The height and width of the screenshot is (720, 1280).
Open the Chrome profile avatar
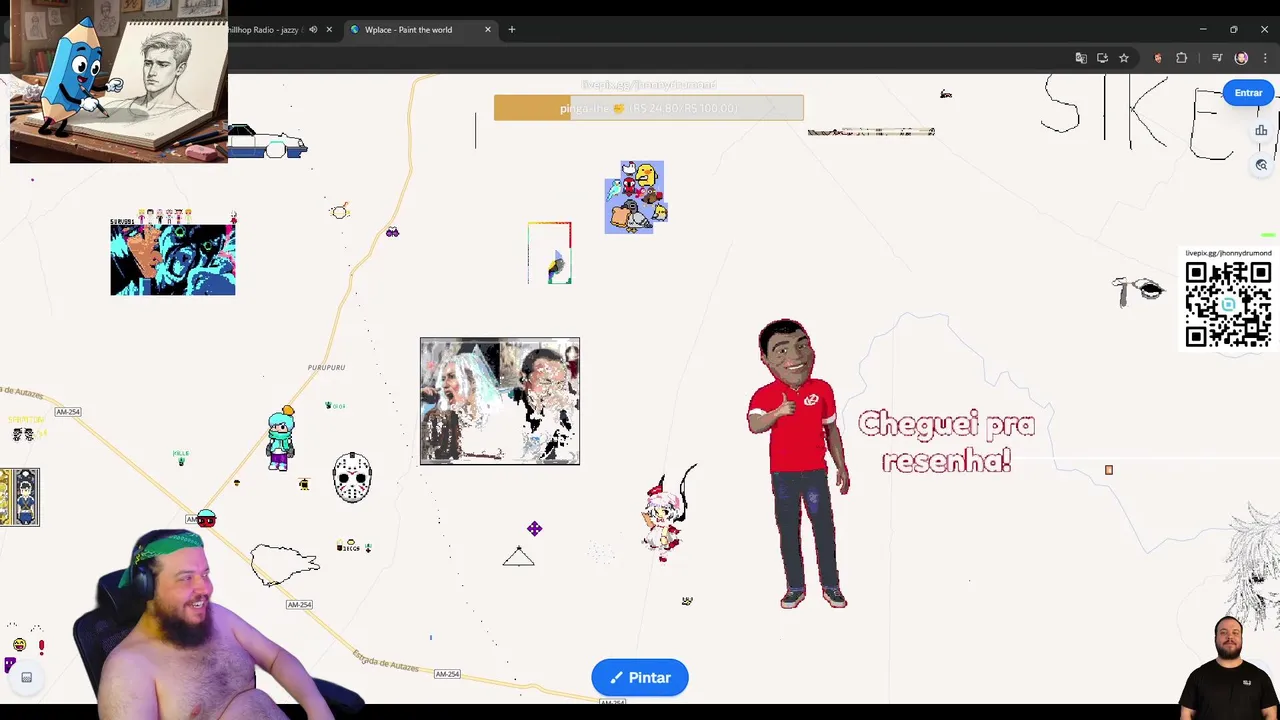[x=1242, y=58]
